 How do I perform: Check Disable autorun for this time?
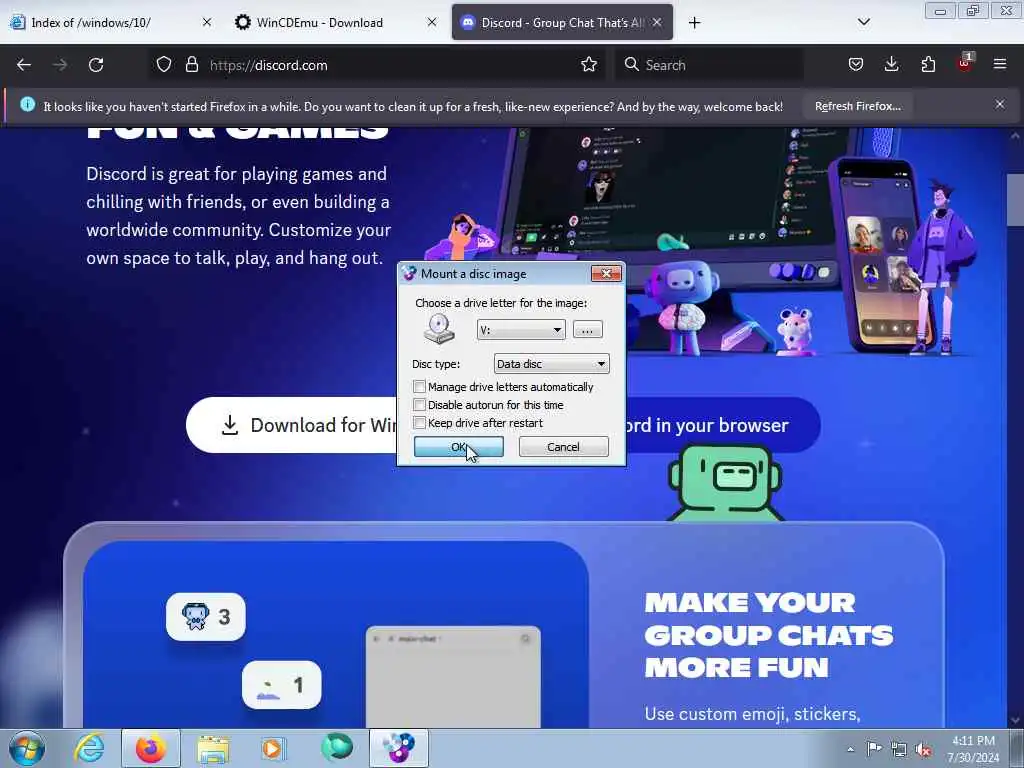[419, 405]
